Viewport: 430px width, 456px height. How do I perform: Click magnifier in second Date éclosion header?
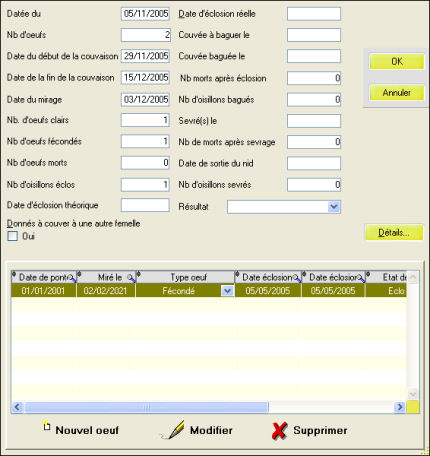tap(361, 278)
